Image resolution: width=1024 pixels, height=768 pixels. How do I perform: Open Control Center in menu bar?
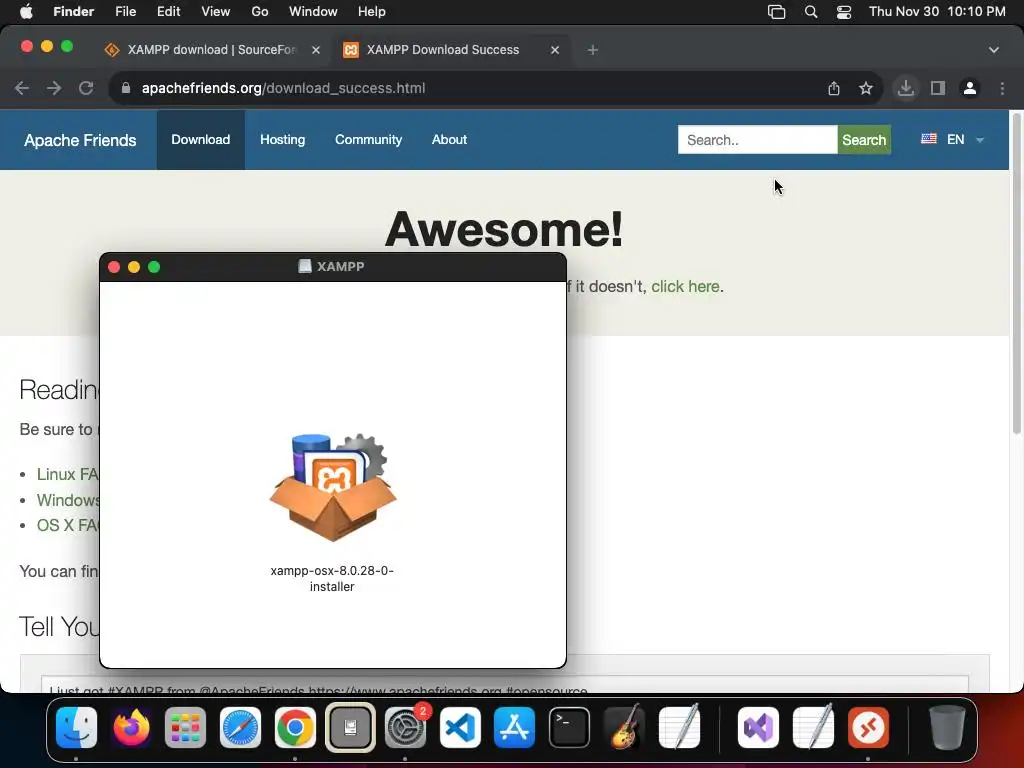point(844,12)
